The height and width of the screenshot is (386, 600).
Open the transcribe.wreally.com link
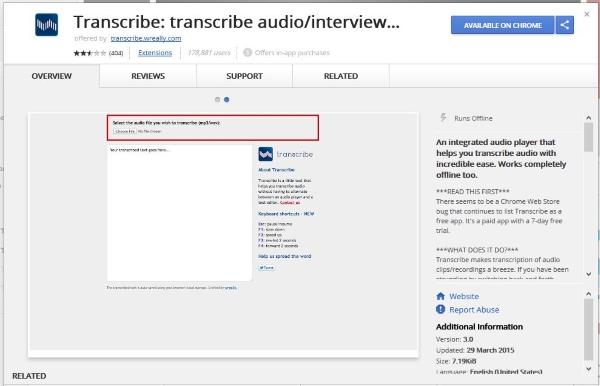(x=146, y=38)
